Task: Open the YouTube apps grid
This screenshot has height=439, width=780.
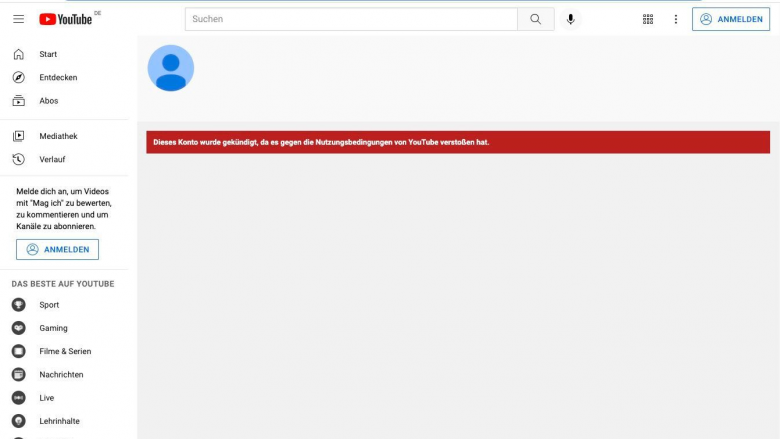Action: click(648, 19)
